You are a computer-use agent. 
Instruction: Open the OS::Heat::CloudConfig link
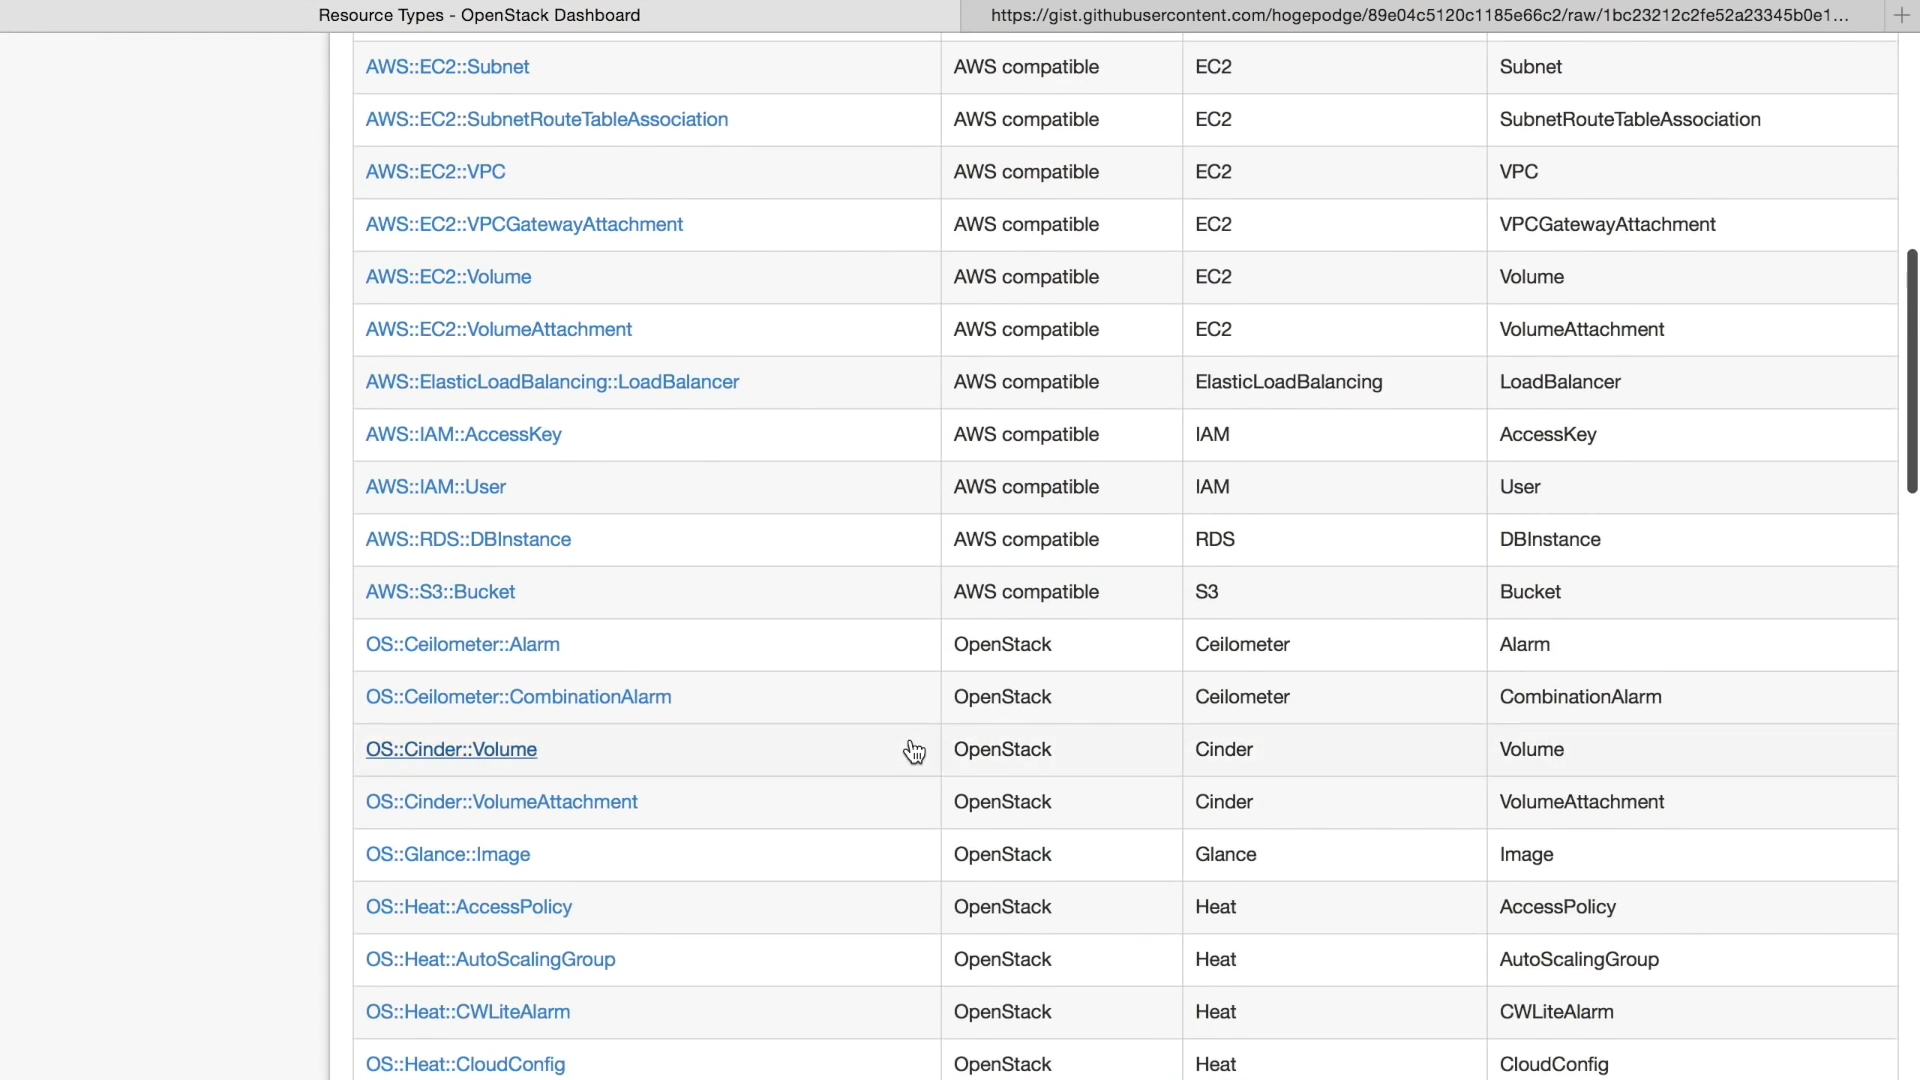(x=465, y=1064)
